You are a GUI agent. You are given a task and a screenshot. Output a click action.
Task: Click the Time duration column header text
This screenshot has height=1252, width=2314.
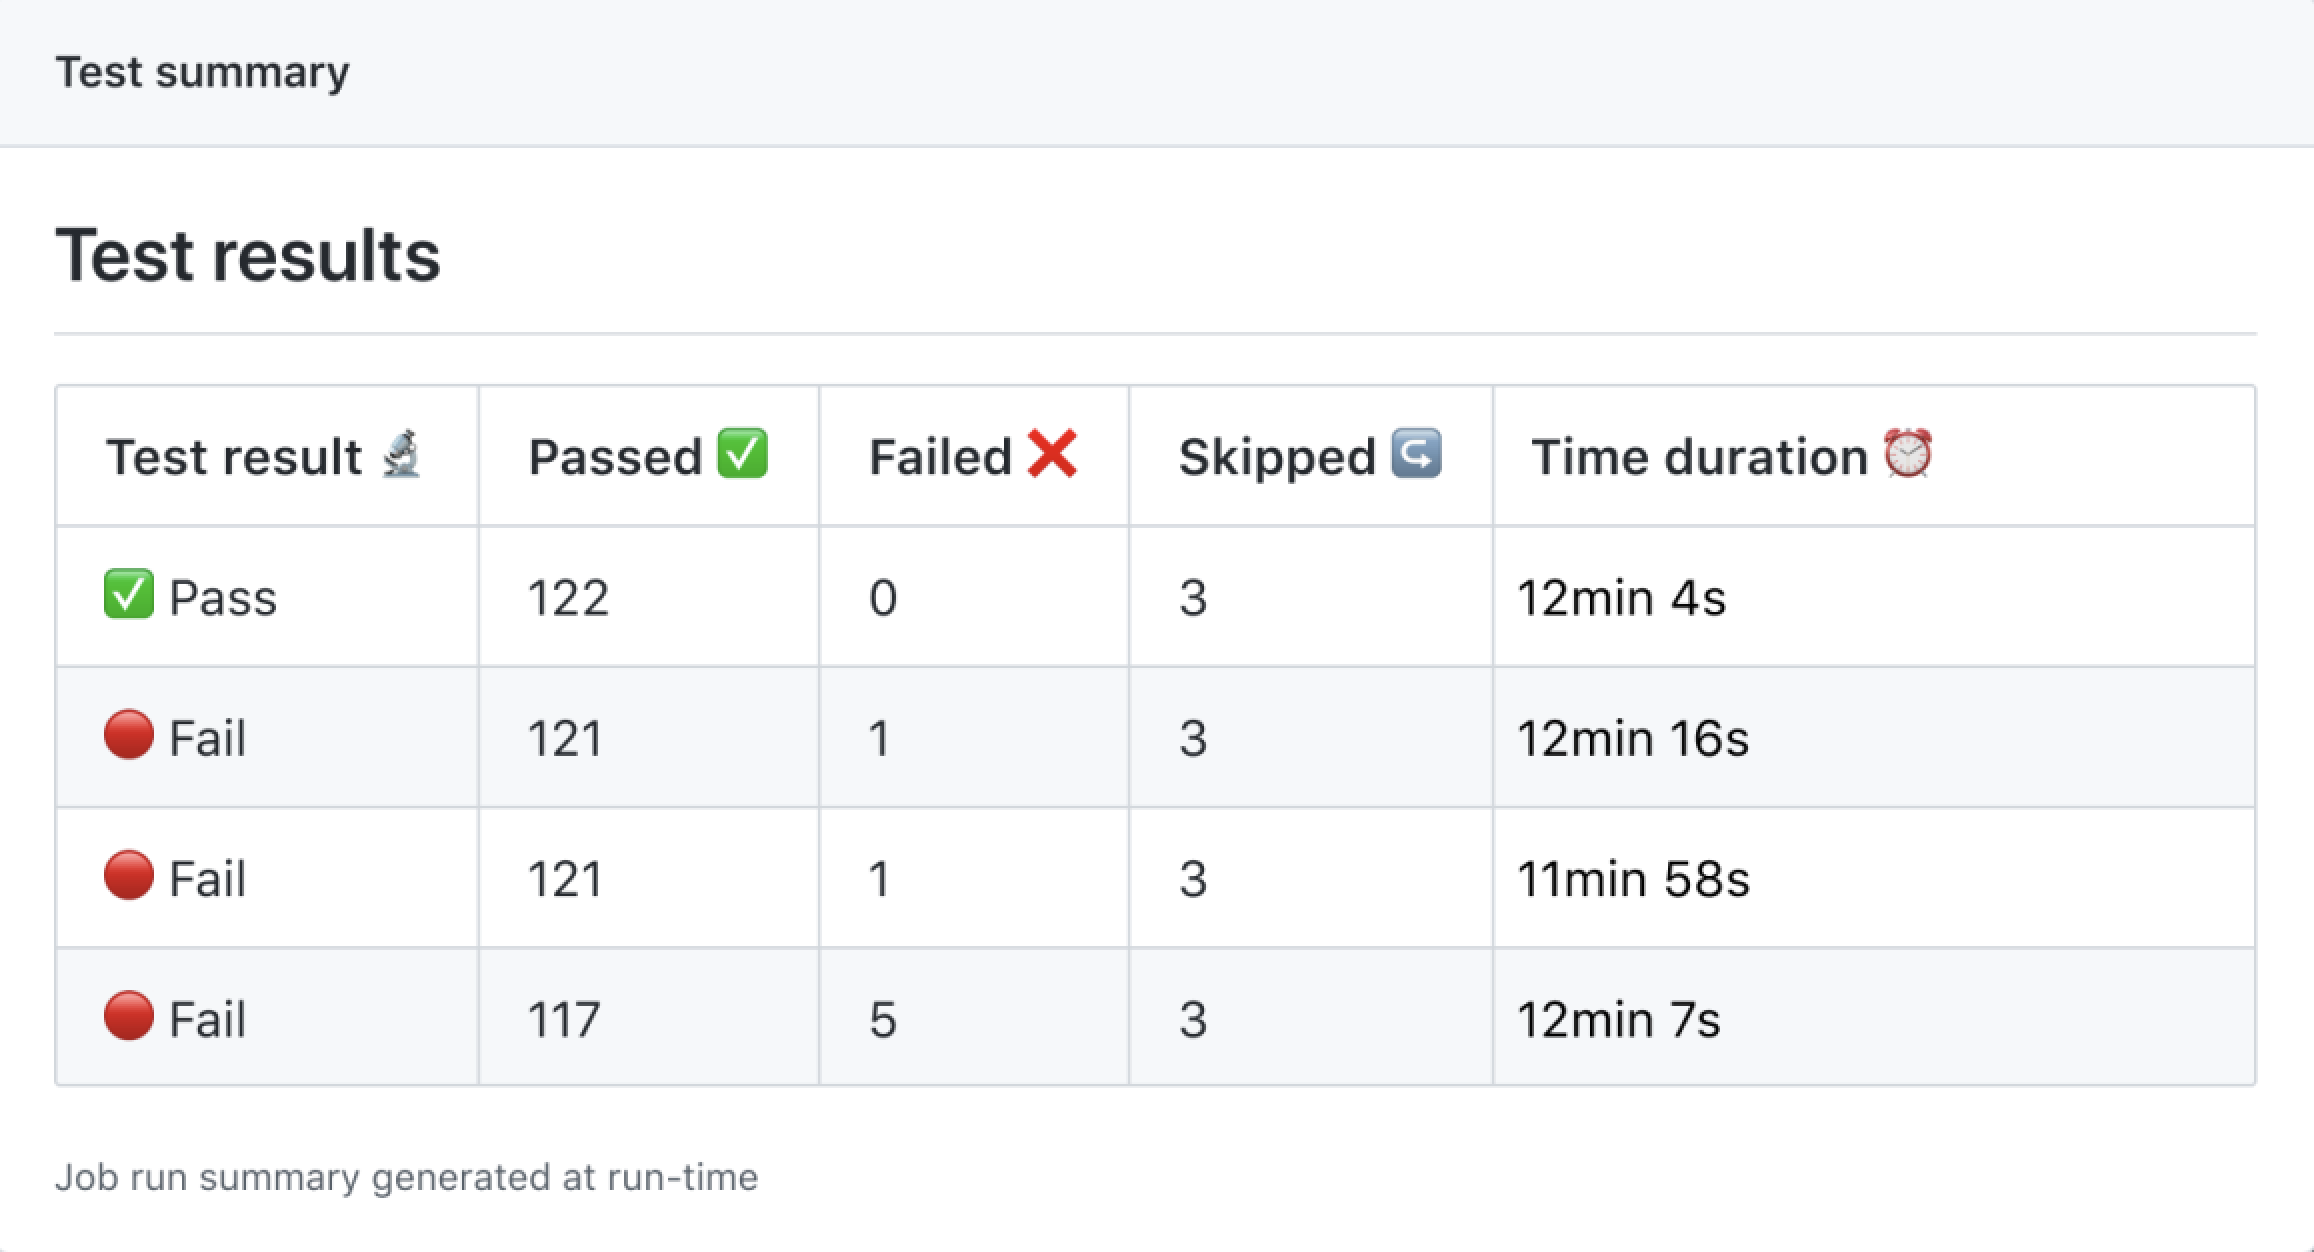(x=1699, y=457)
